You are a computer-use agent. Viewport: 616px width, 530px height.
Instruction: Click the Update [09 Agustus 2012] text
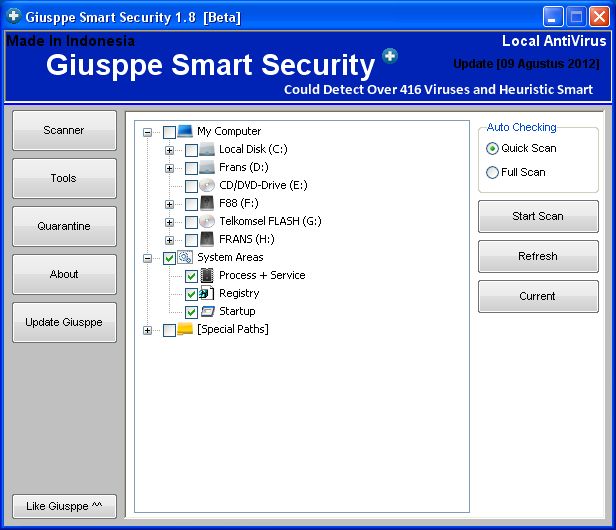[x=526, y=64]
